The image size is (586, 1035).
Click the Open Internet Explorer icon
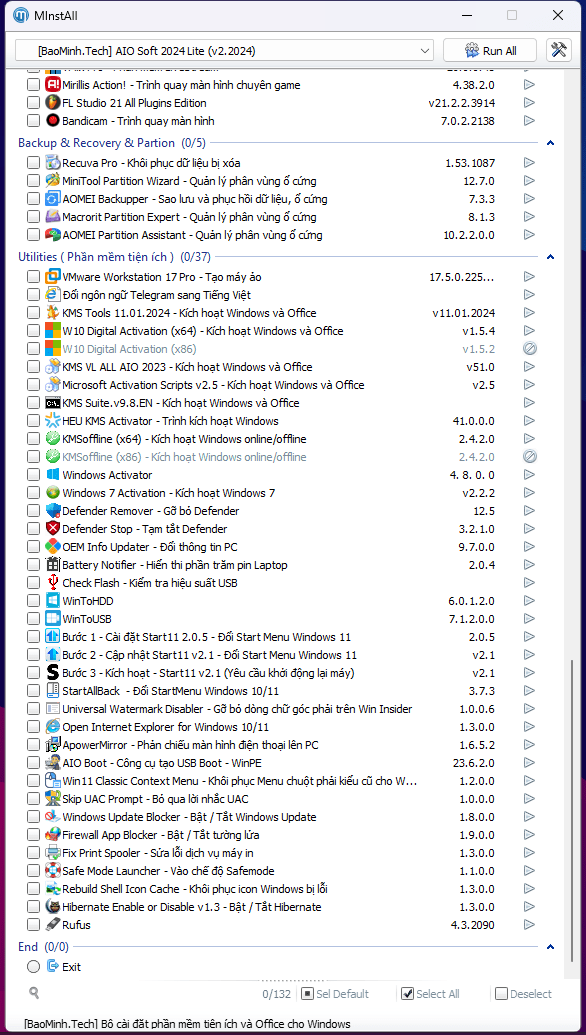coord(53,727)
